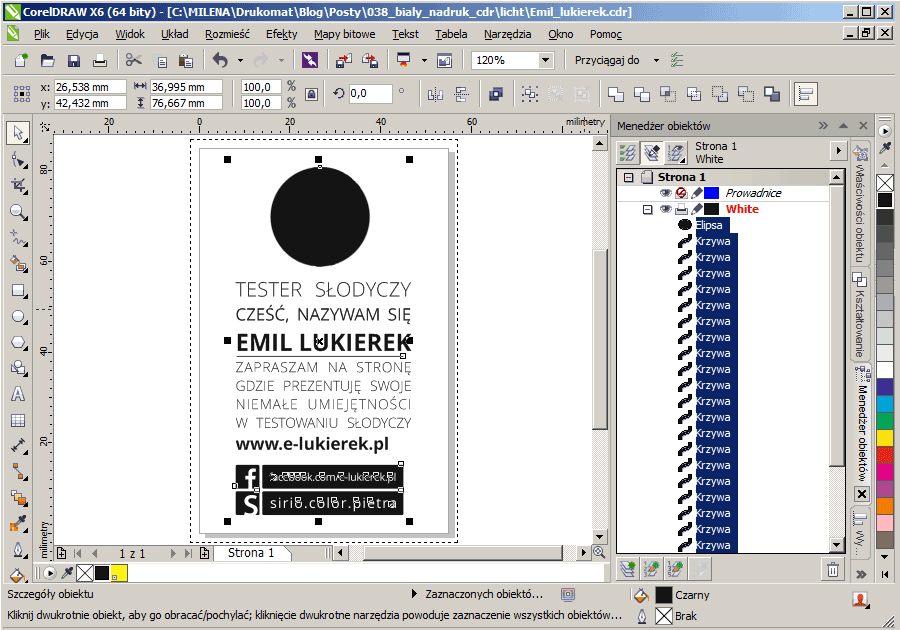Save the document with floppy icon
Image resolution: width=900 pixels, height=630 pixels.
pyautogui.click(x=74, y=60)
